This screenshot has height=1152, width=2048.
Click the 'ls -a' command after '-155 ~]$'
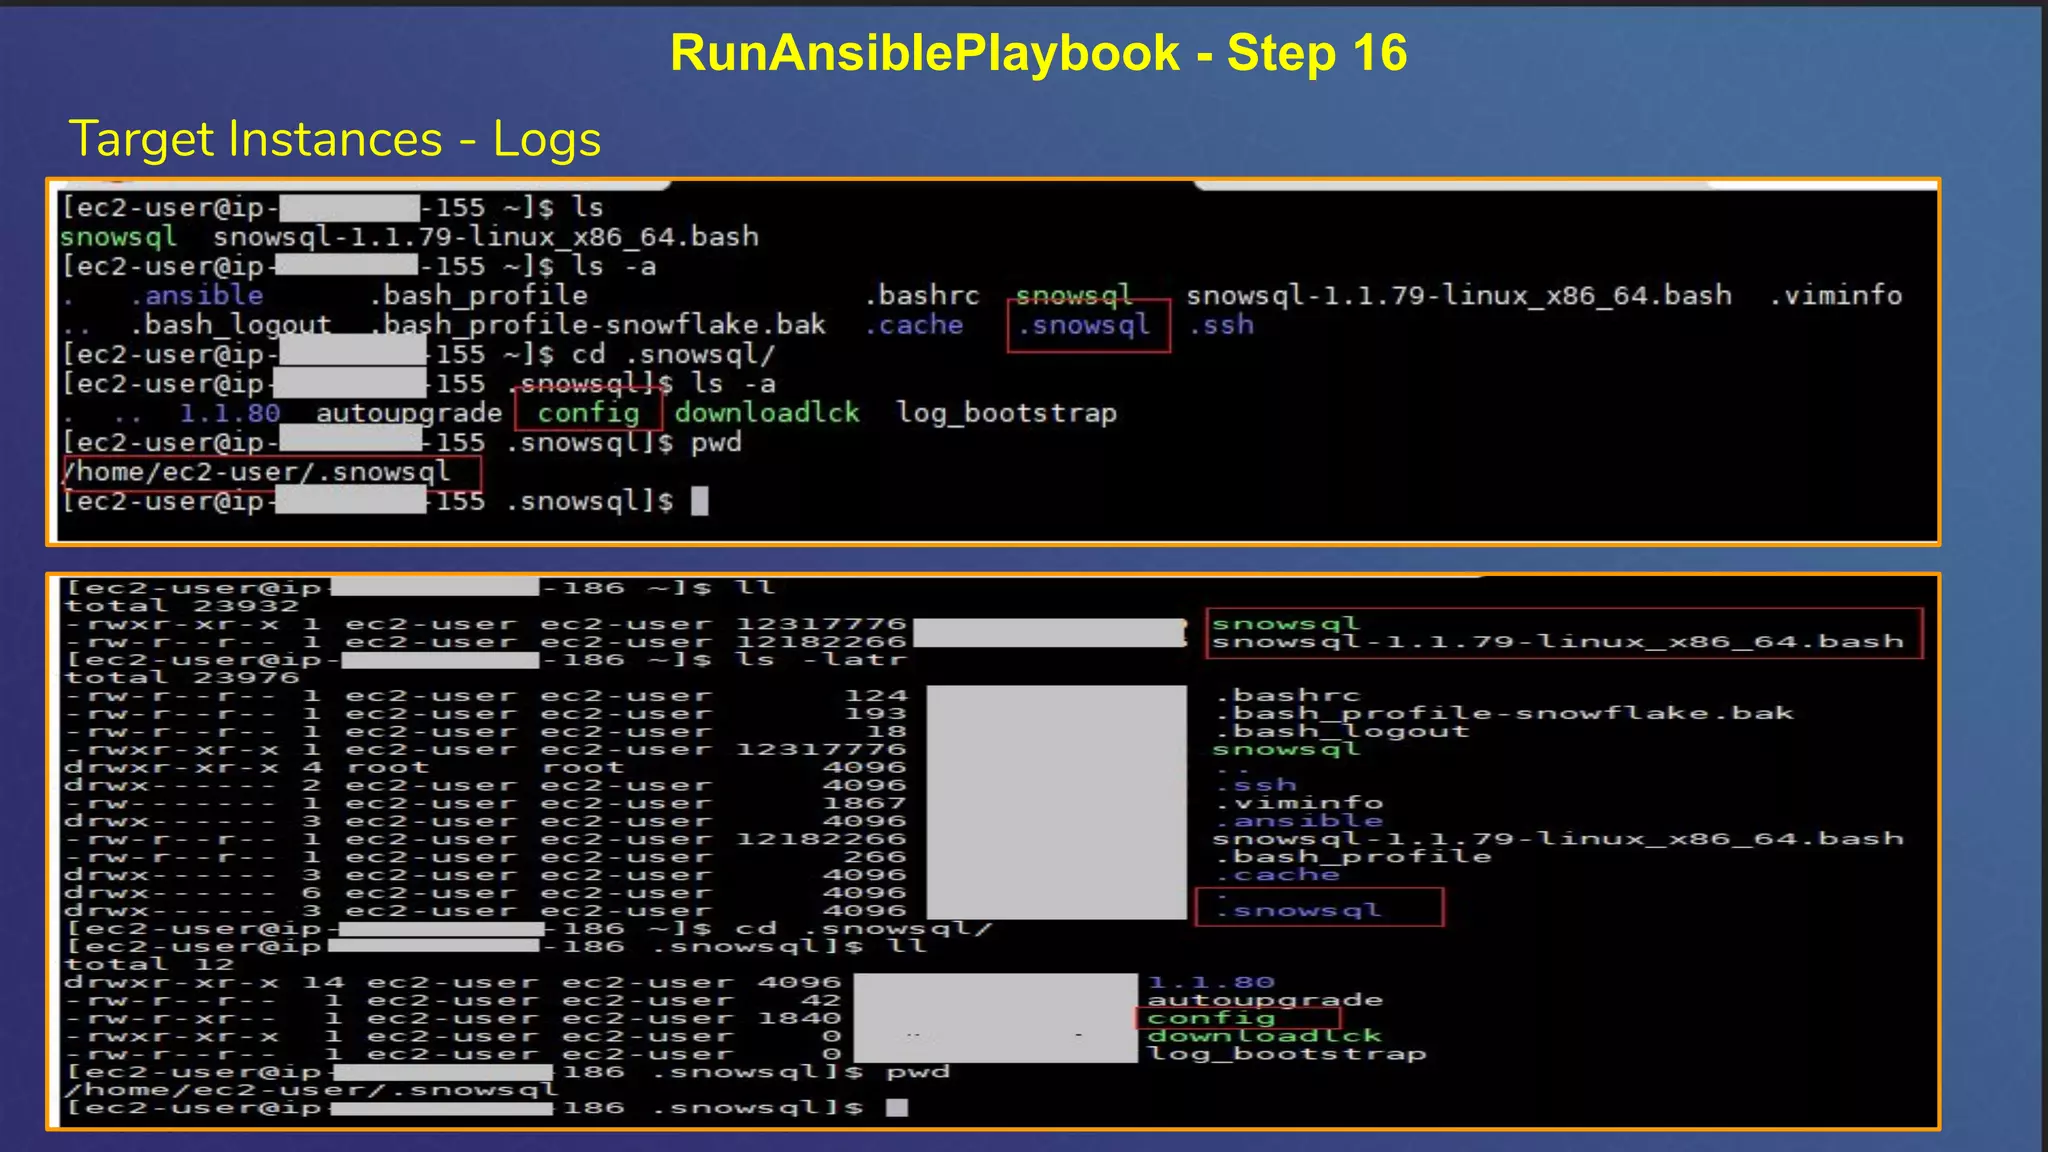tap(614, 266)
